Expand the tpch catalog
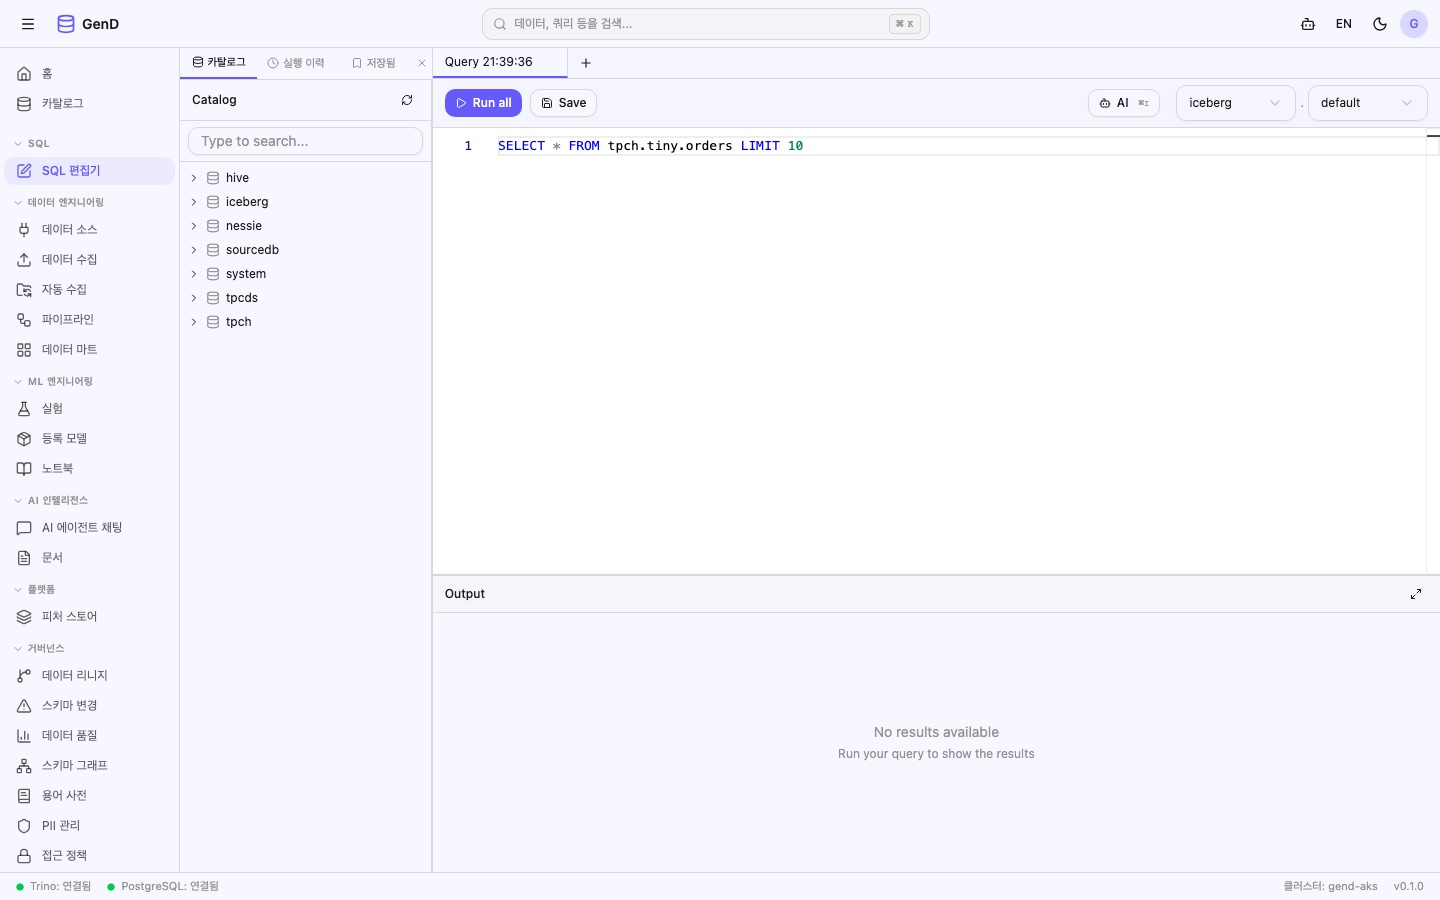Screen dimensions: 1440x900 click(x=194, y=322)
